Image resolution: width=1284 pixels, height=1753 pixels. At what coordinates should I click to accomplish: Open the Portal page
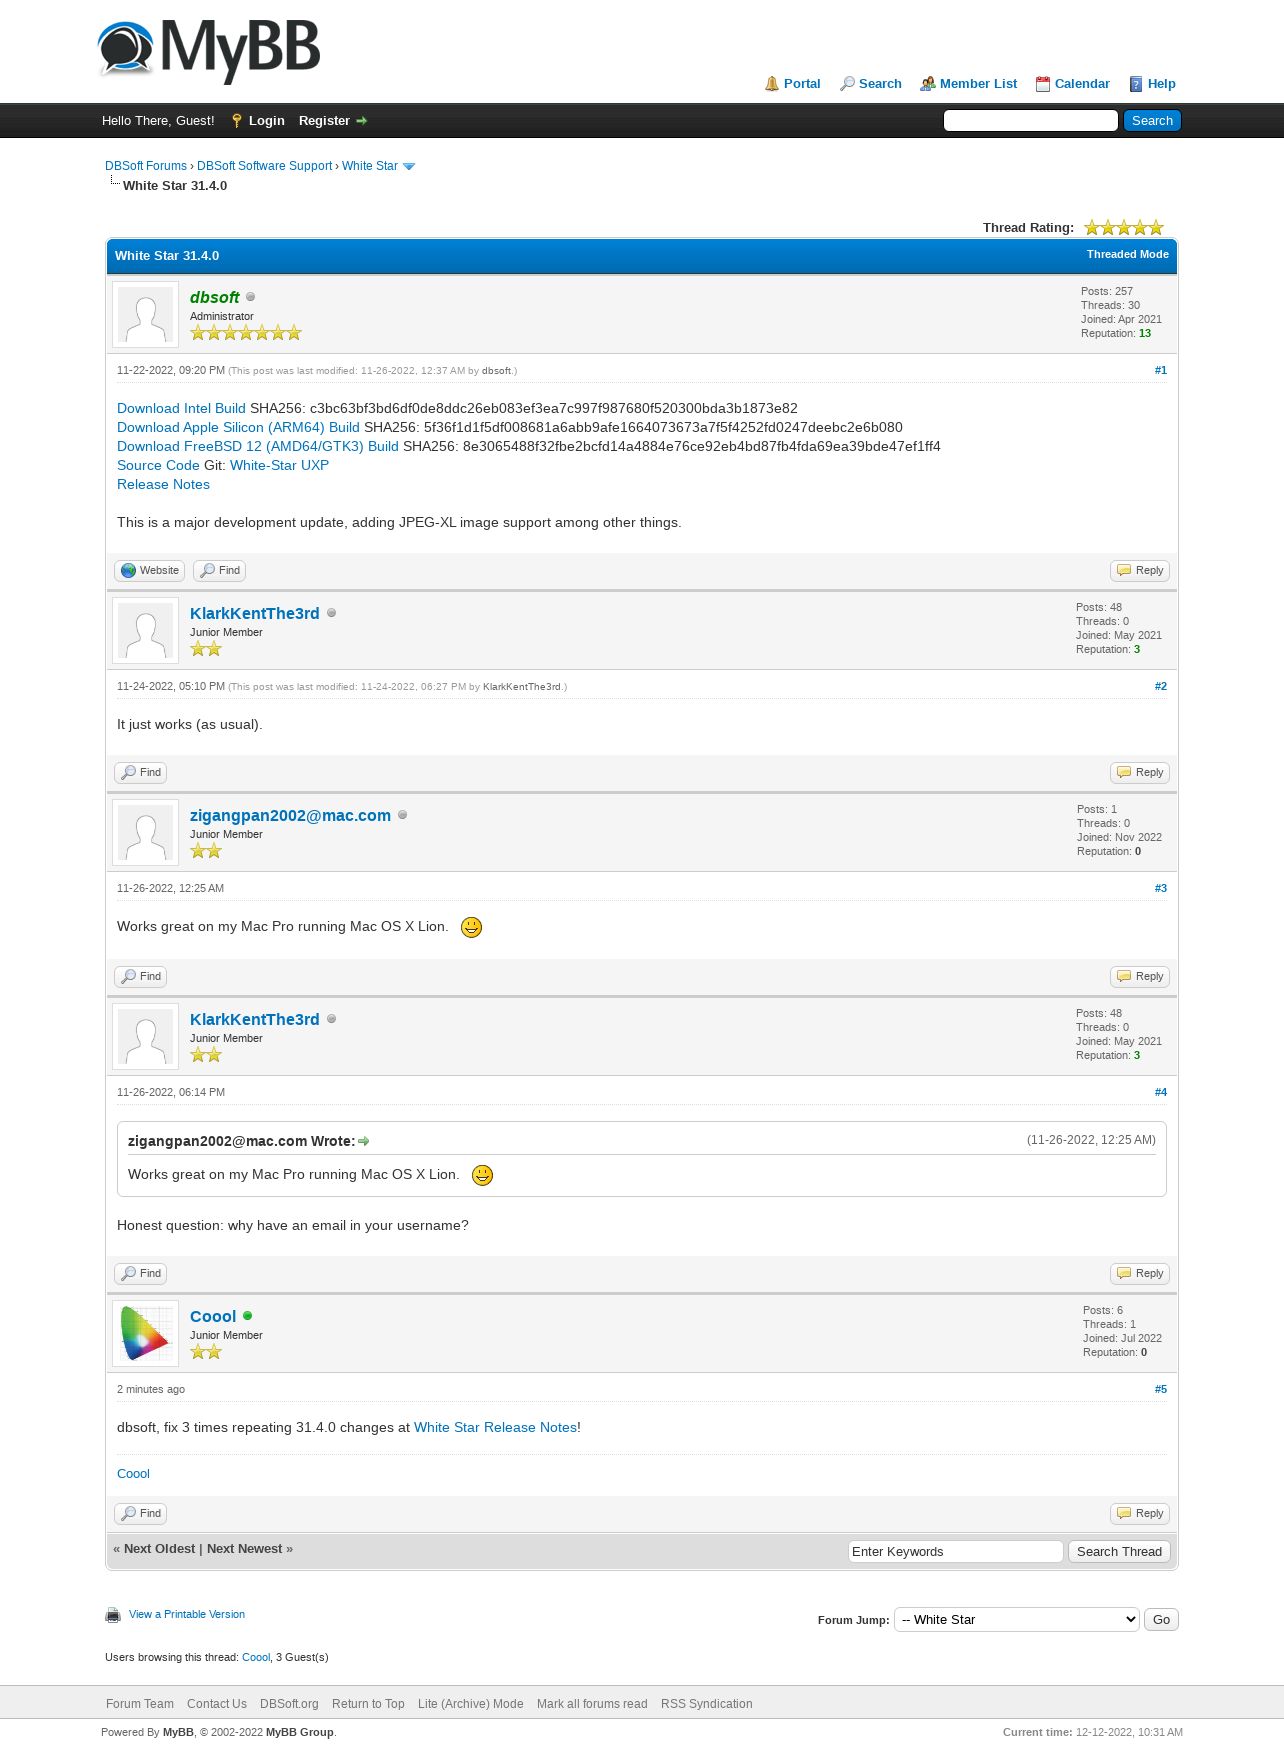[801, 84]
